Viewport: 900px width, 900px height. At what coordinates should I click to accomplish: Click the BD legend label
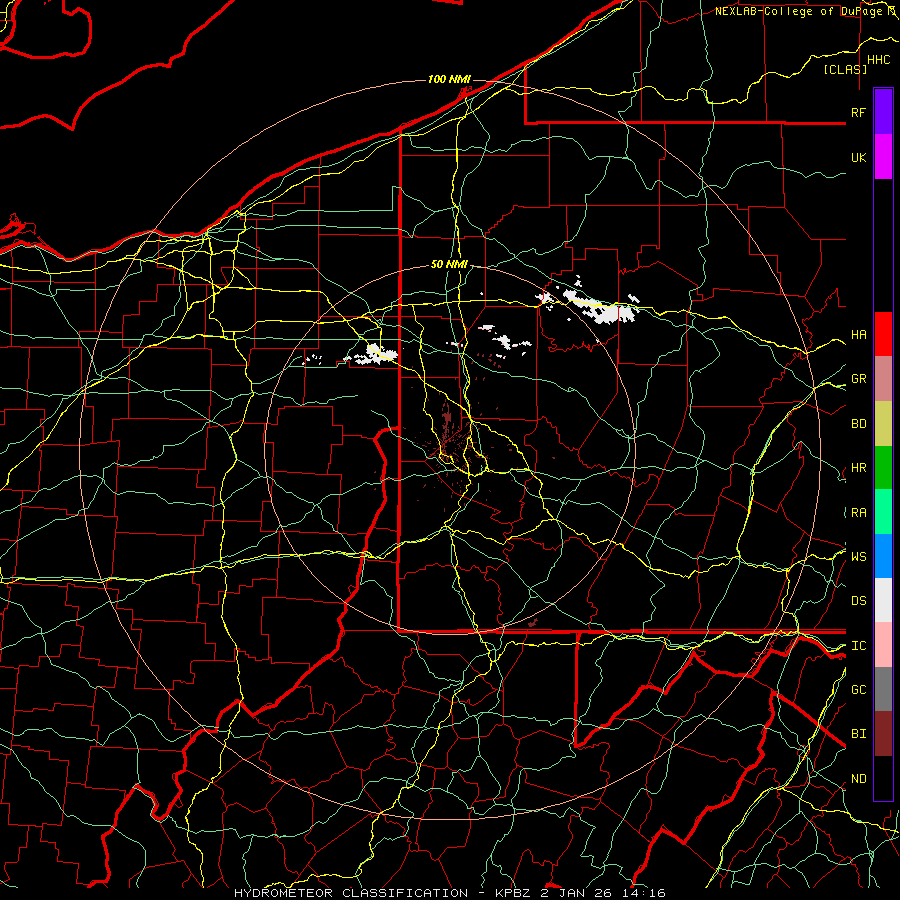(858, 424)
